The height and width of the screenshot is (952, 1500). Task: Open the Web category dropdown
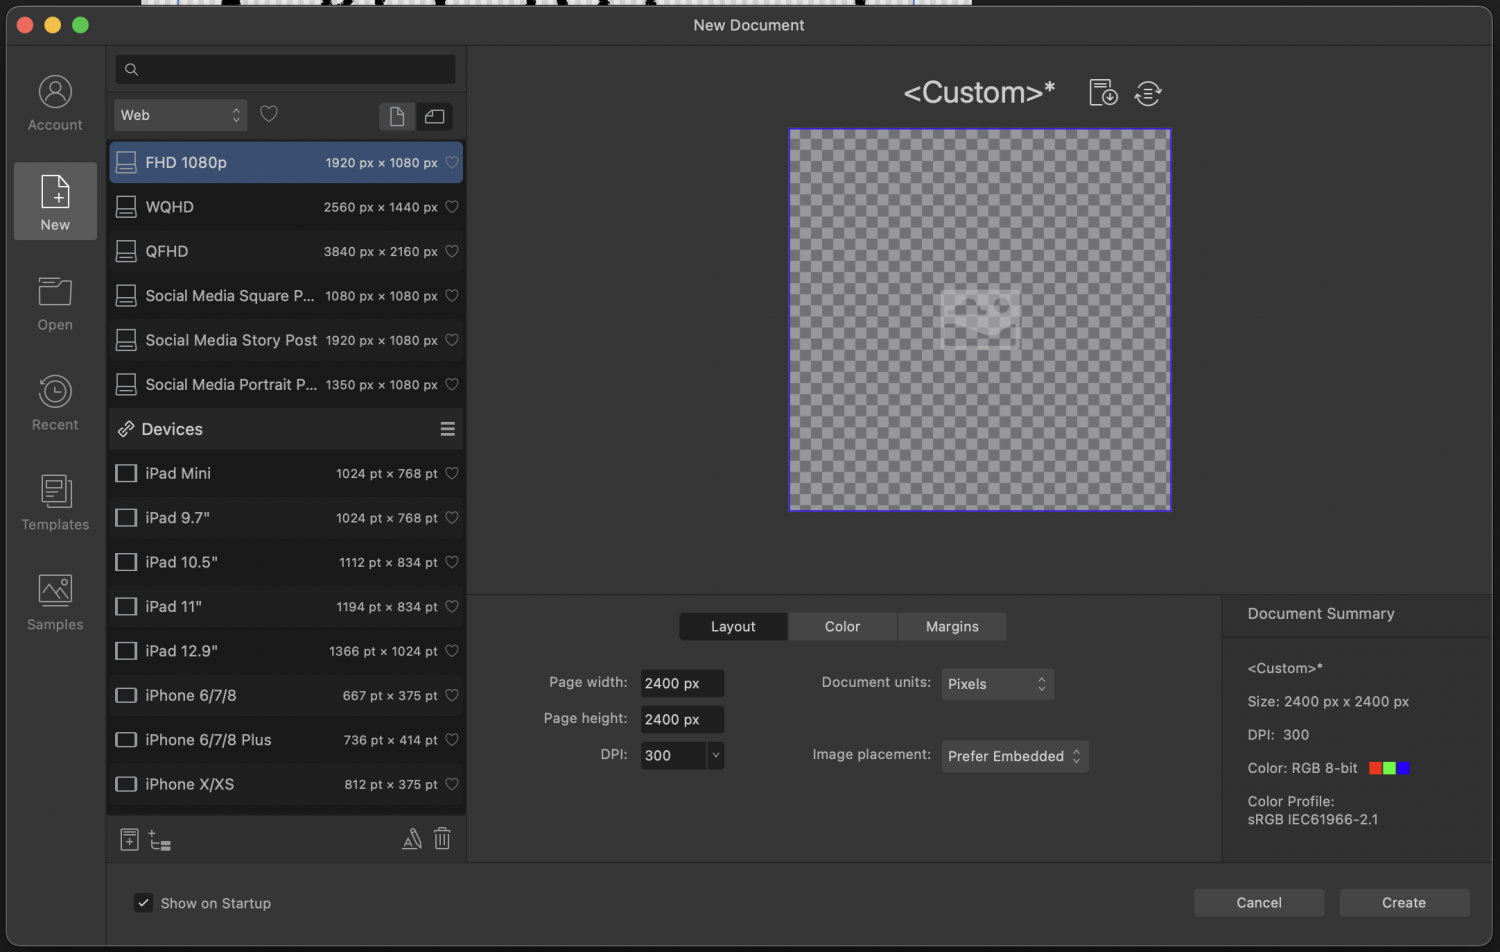180,114
